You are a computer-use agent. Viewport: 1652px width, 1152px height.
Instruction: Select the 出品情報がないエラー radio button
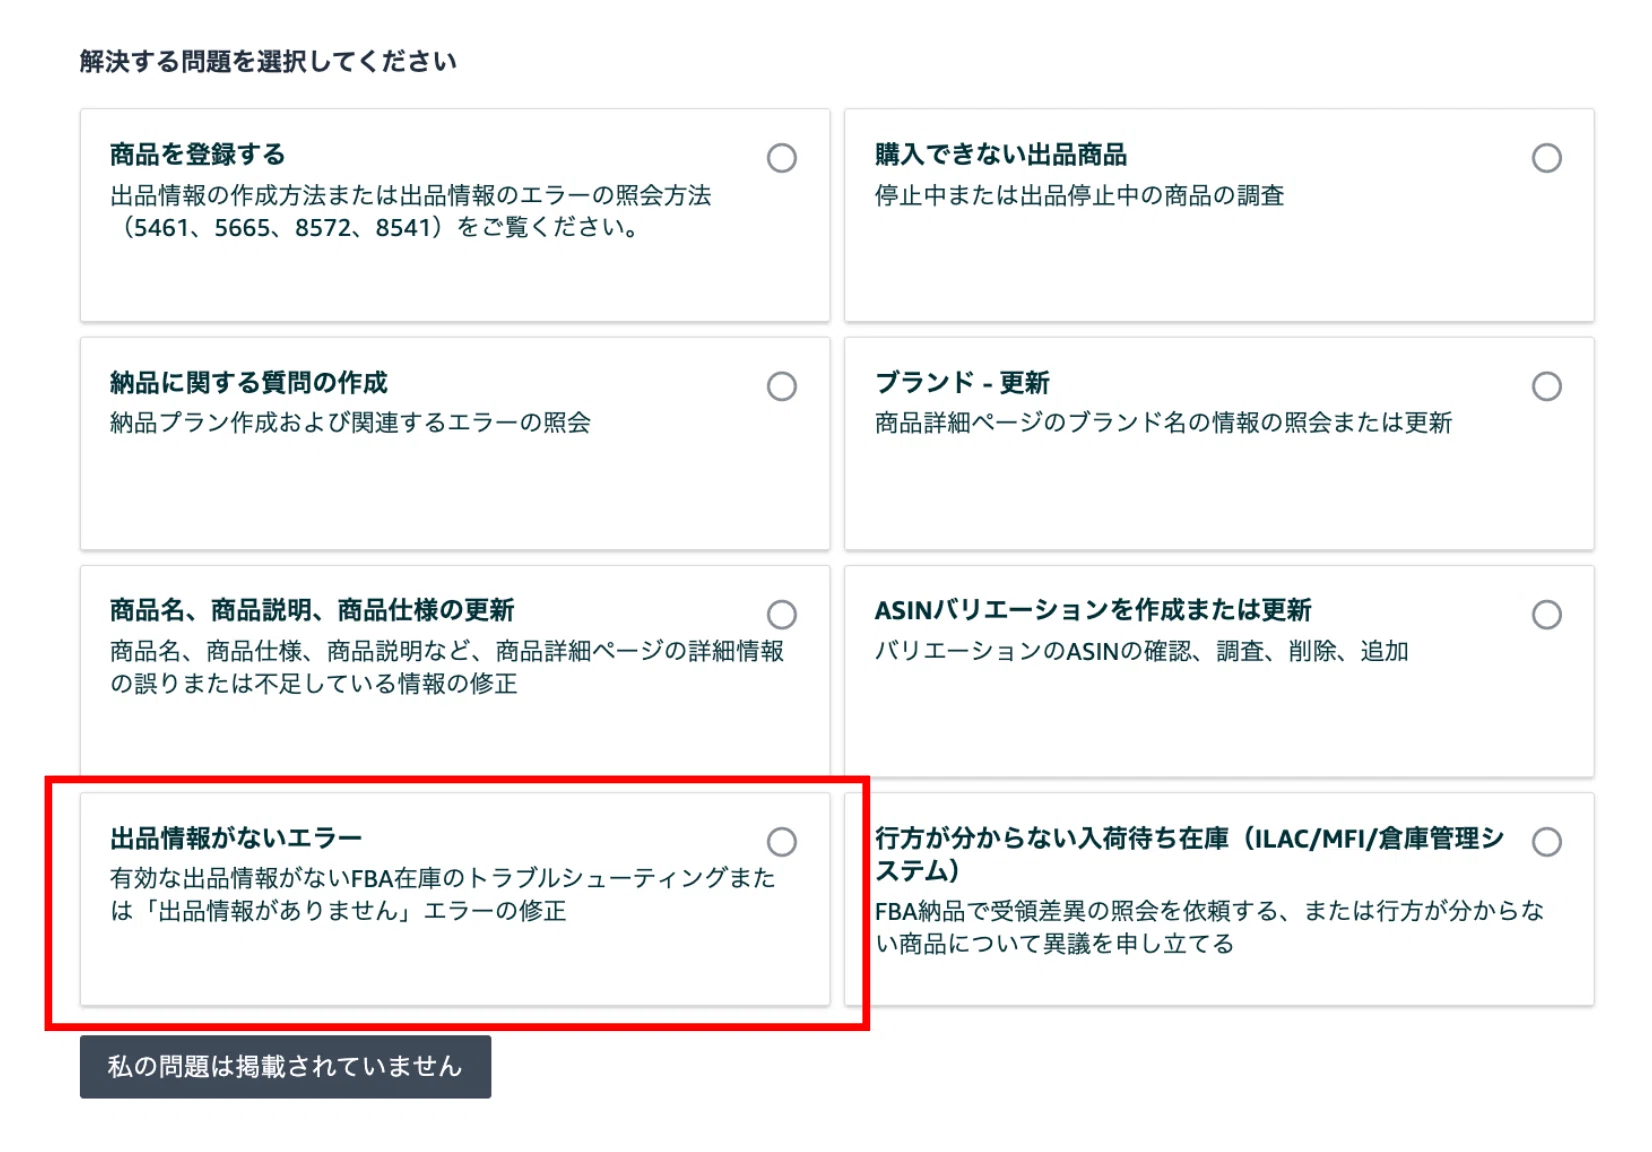(781, 842)
